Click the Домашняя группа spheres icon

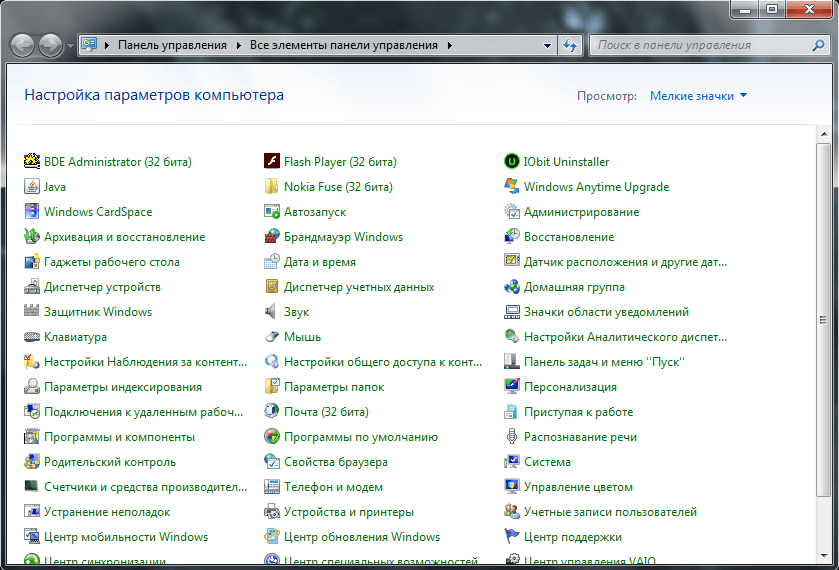[512, 287]
